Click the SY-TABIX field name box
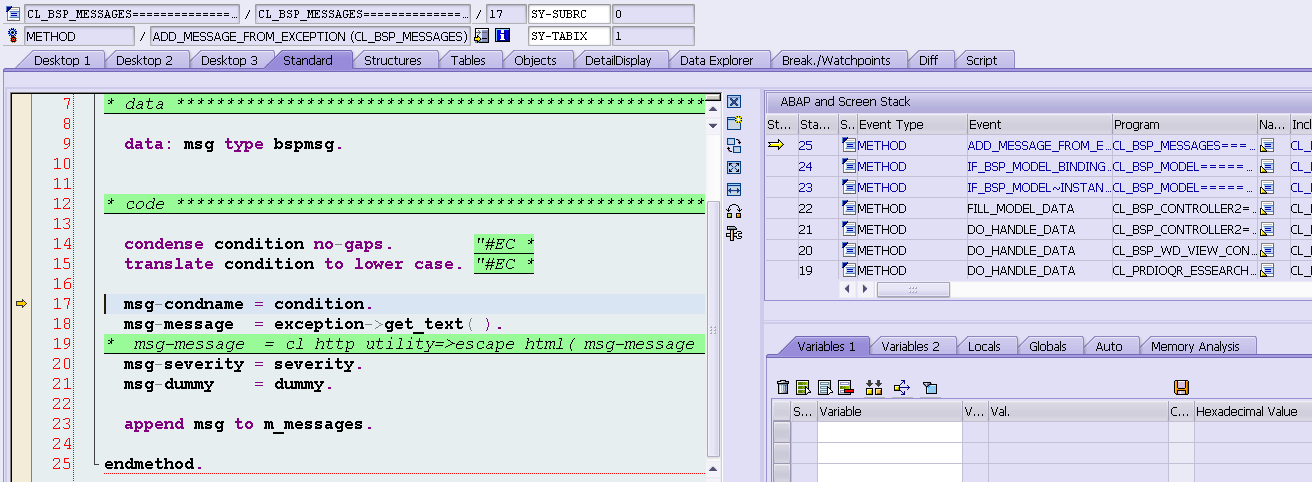The height and width of the screenshot is (482, 1312). tap(568, 36)
